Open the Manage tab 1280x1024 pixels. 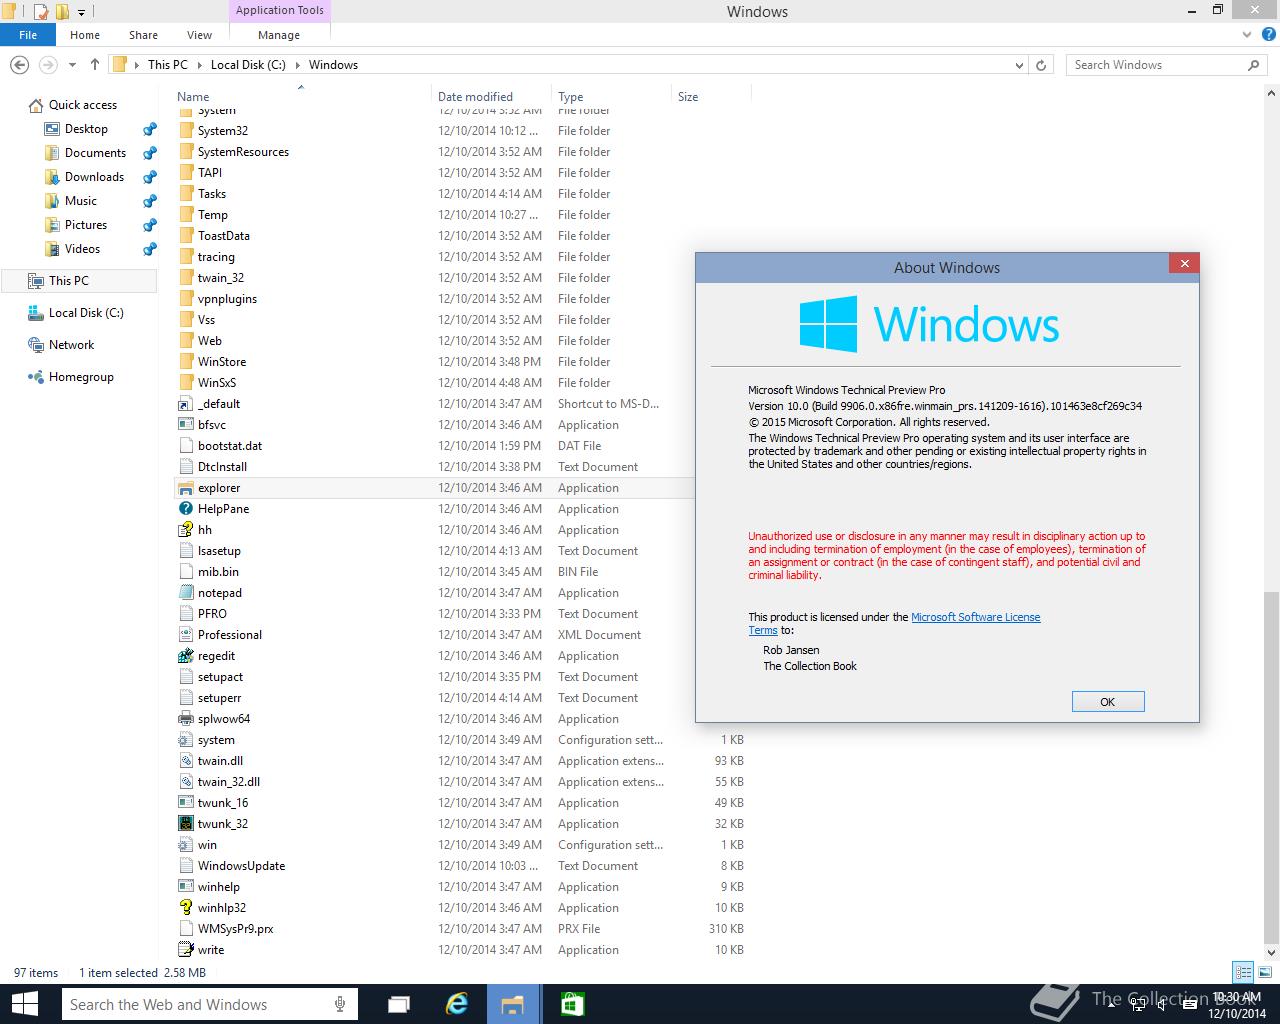[x=279, y=35]
